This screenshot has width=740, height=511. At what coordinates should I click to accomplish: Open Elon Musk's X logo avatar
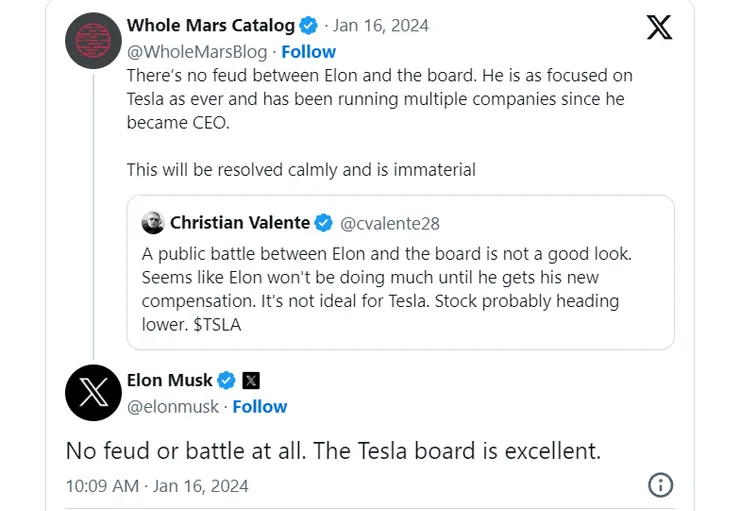[x=93, y=392]
